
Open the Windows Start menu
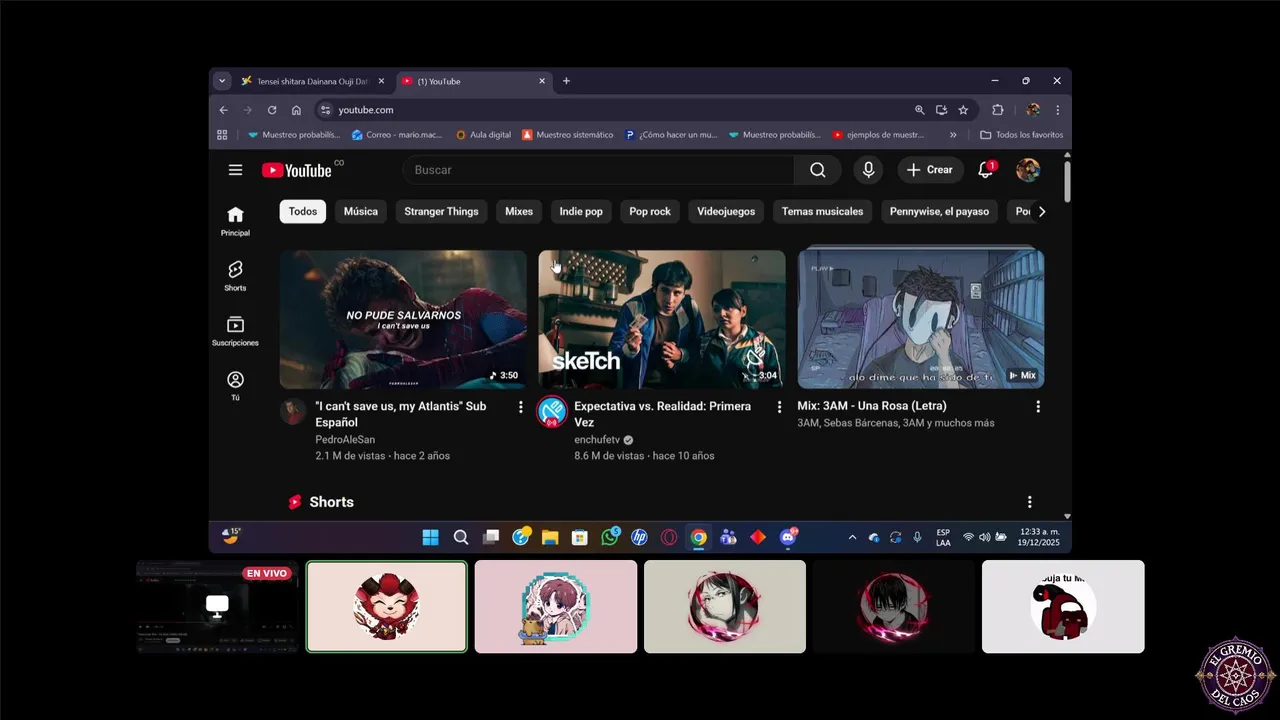click(430, 538)
